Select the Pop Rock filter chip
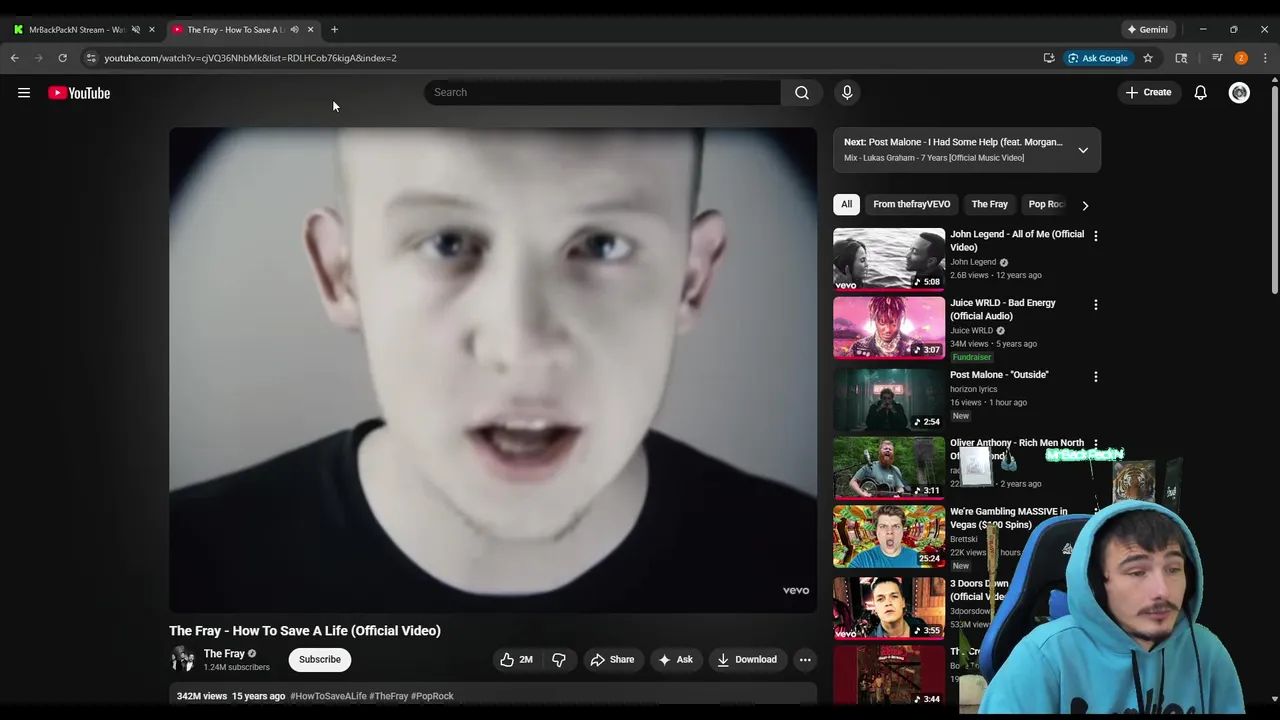The image size is (1280, 720). coord(1044,204)
